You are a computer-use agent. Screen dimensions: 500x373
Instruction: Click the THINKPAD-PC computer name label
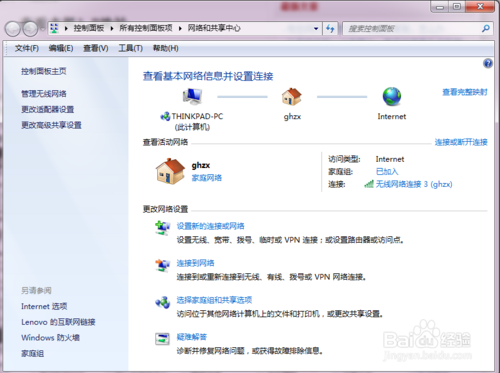(197, 117)
